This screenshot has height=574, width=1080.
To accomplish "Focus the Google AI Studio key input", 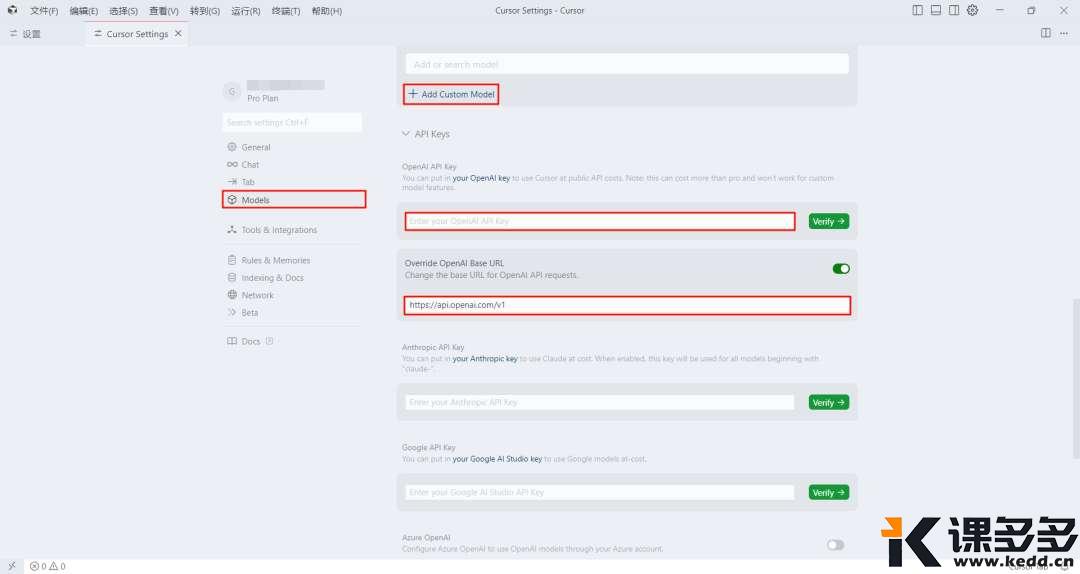I will click(x=599, y=493).
